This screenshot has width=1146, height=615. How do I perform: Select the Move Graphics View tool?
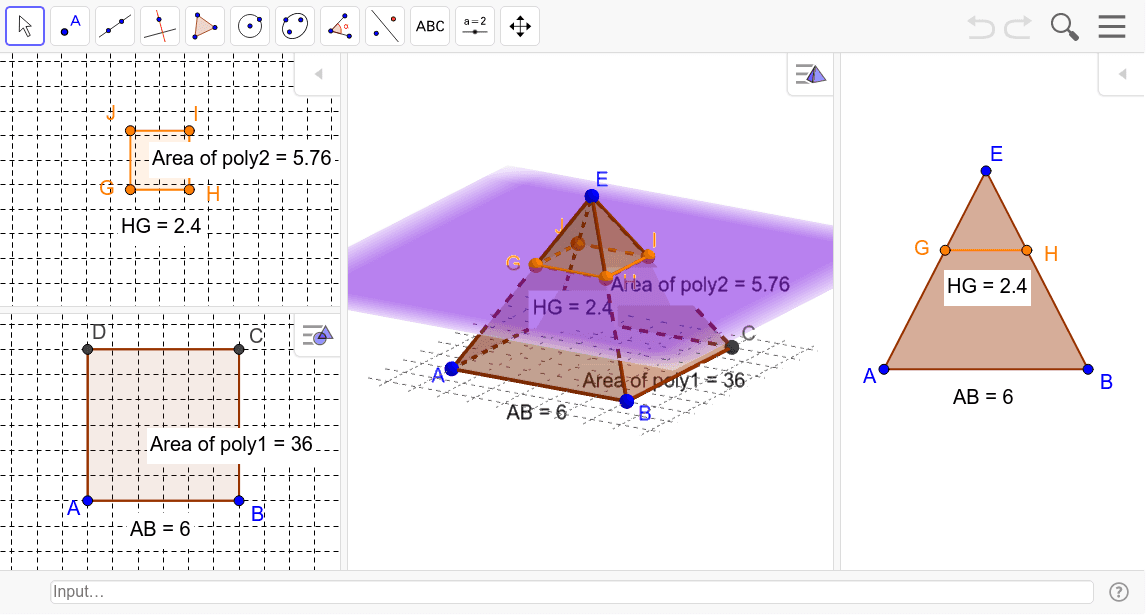click(x=520, y=26)
